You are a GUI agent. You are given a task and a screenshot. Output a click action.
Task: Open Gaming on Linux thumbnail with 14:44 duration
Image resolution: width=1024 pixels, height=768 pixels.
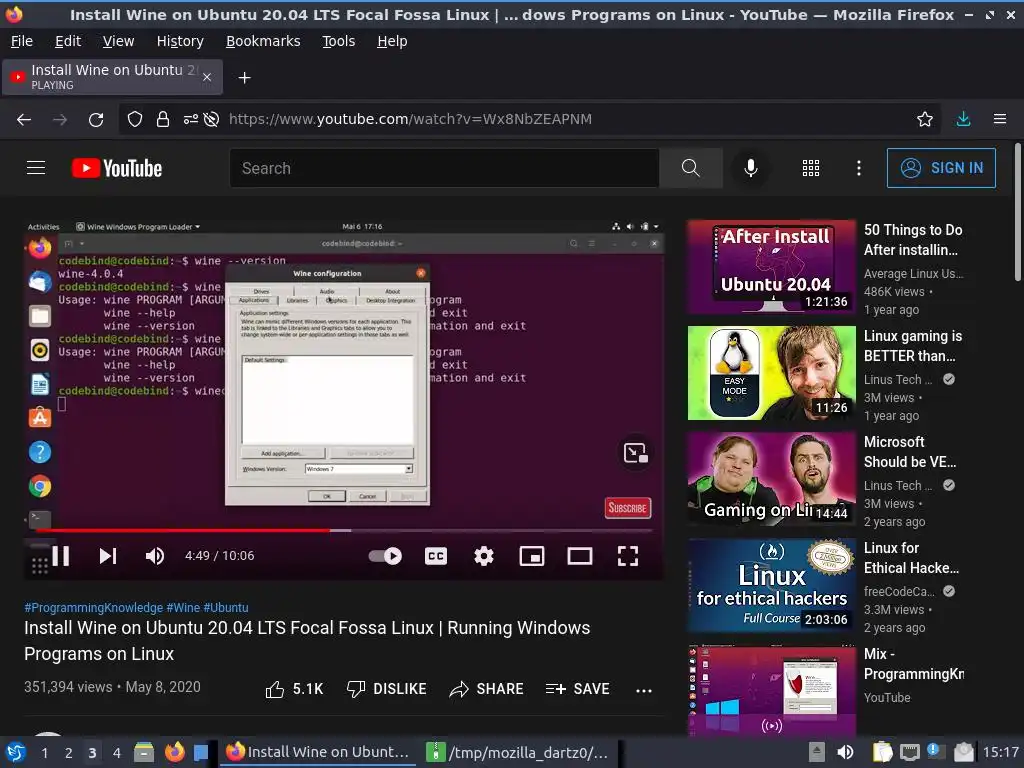click(x=771, y=479)
